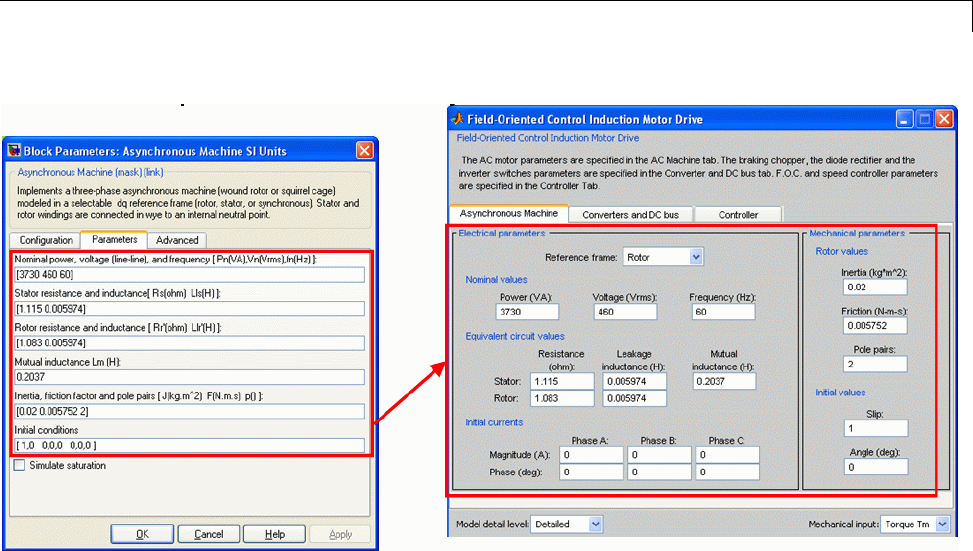The width and height of the screenshot is (973, 551).
Task: Minimize the Field-Oriented Control window
Action: (x=905, y=119)
